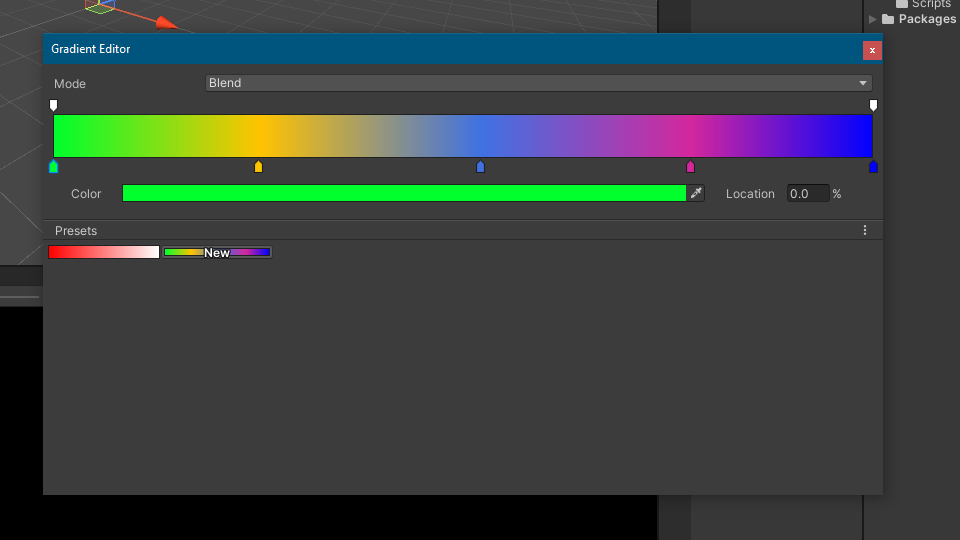The height and width of the screenshot is (540, 960).
Task: Select the Scripts folder
Action: pos(930,4)
